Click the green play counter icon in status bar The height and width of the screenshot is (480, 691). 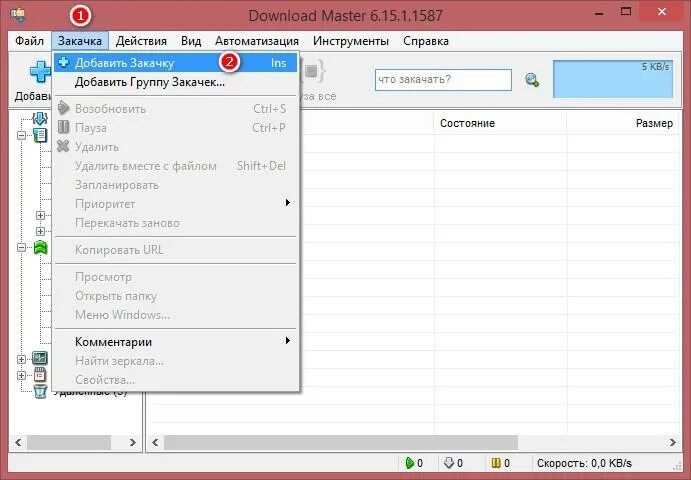point(410,463)
